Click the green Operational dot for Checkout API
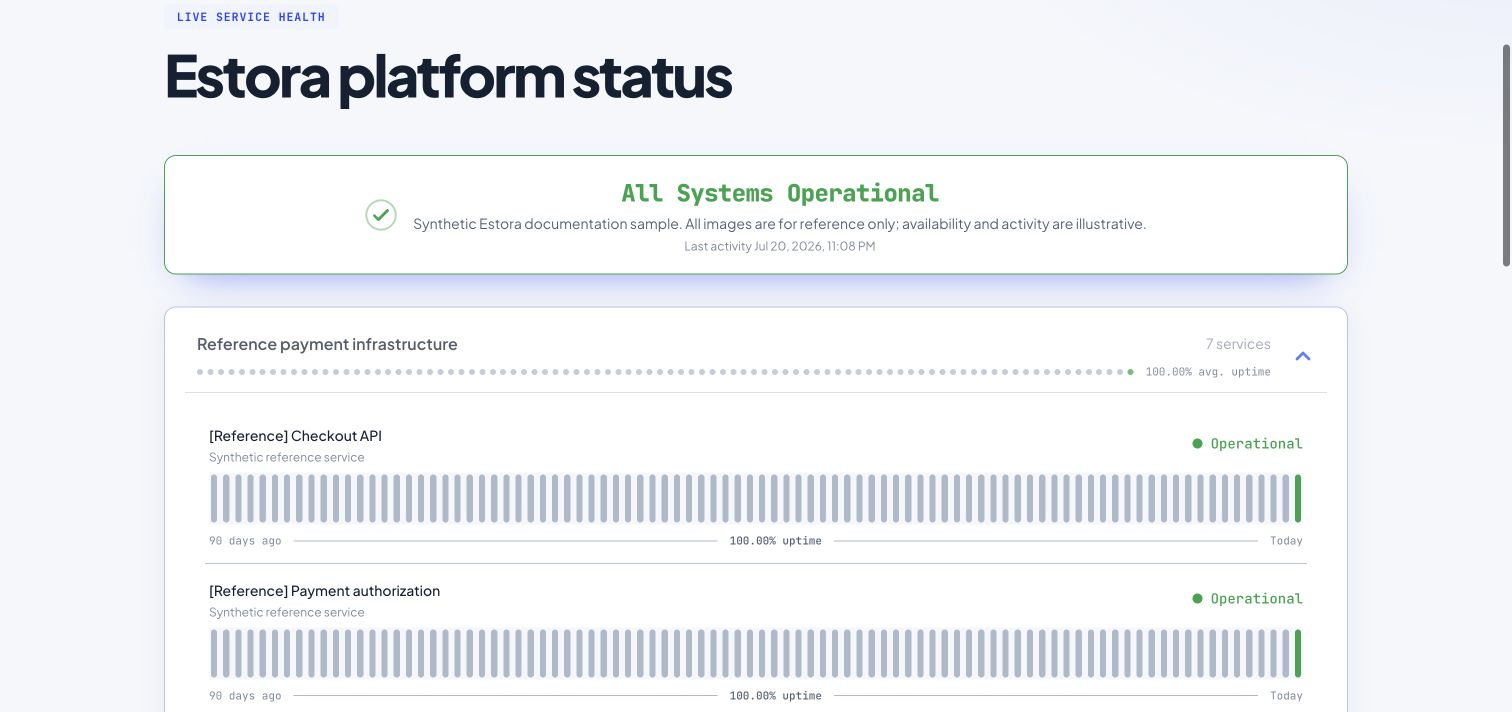Viewport: 1512px width, 712px height. coord(1197,443)
